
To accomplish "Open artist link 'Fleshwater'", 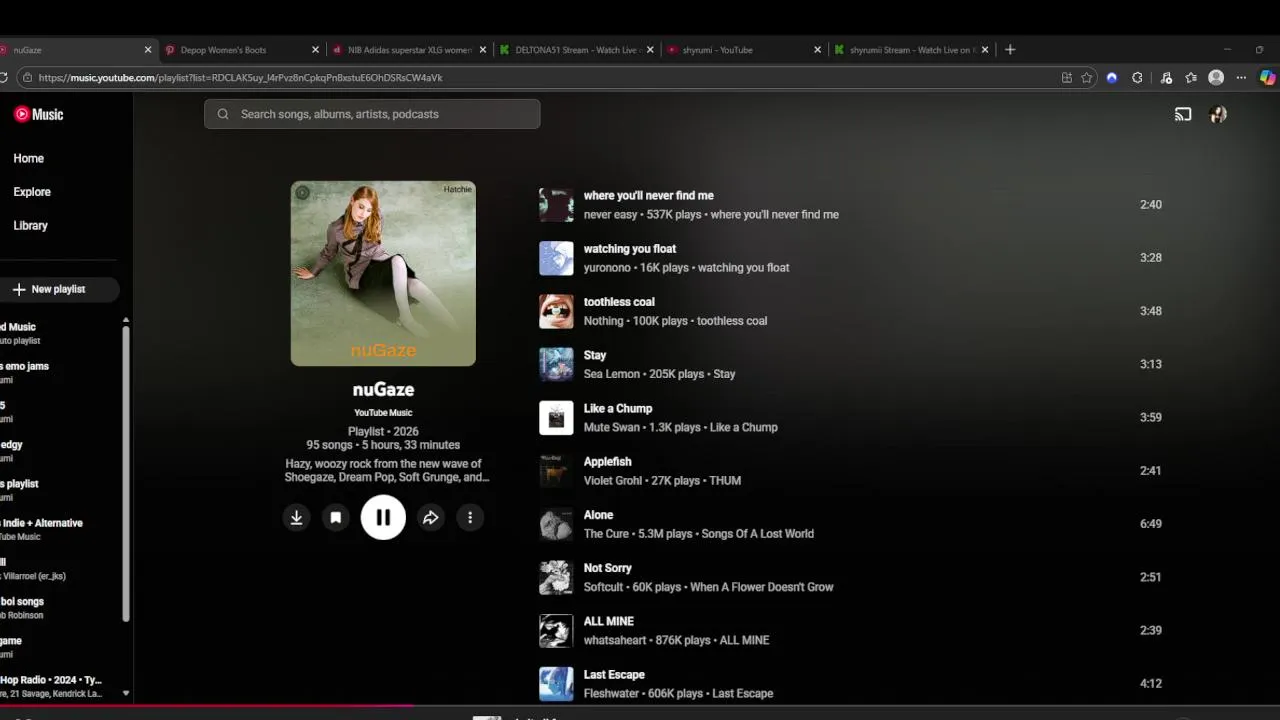I will pos(611,694).
